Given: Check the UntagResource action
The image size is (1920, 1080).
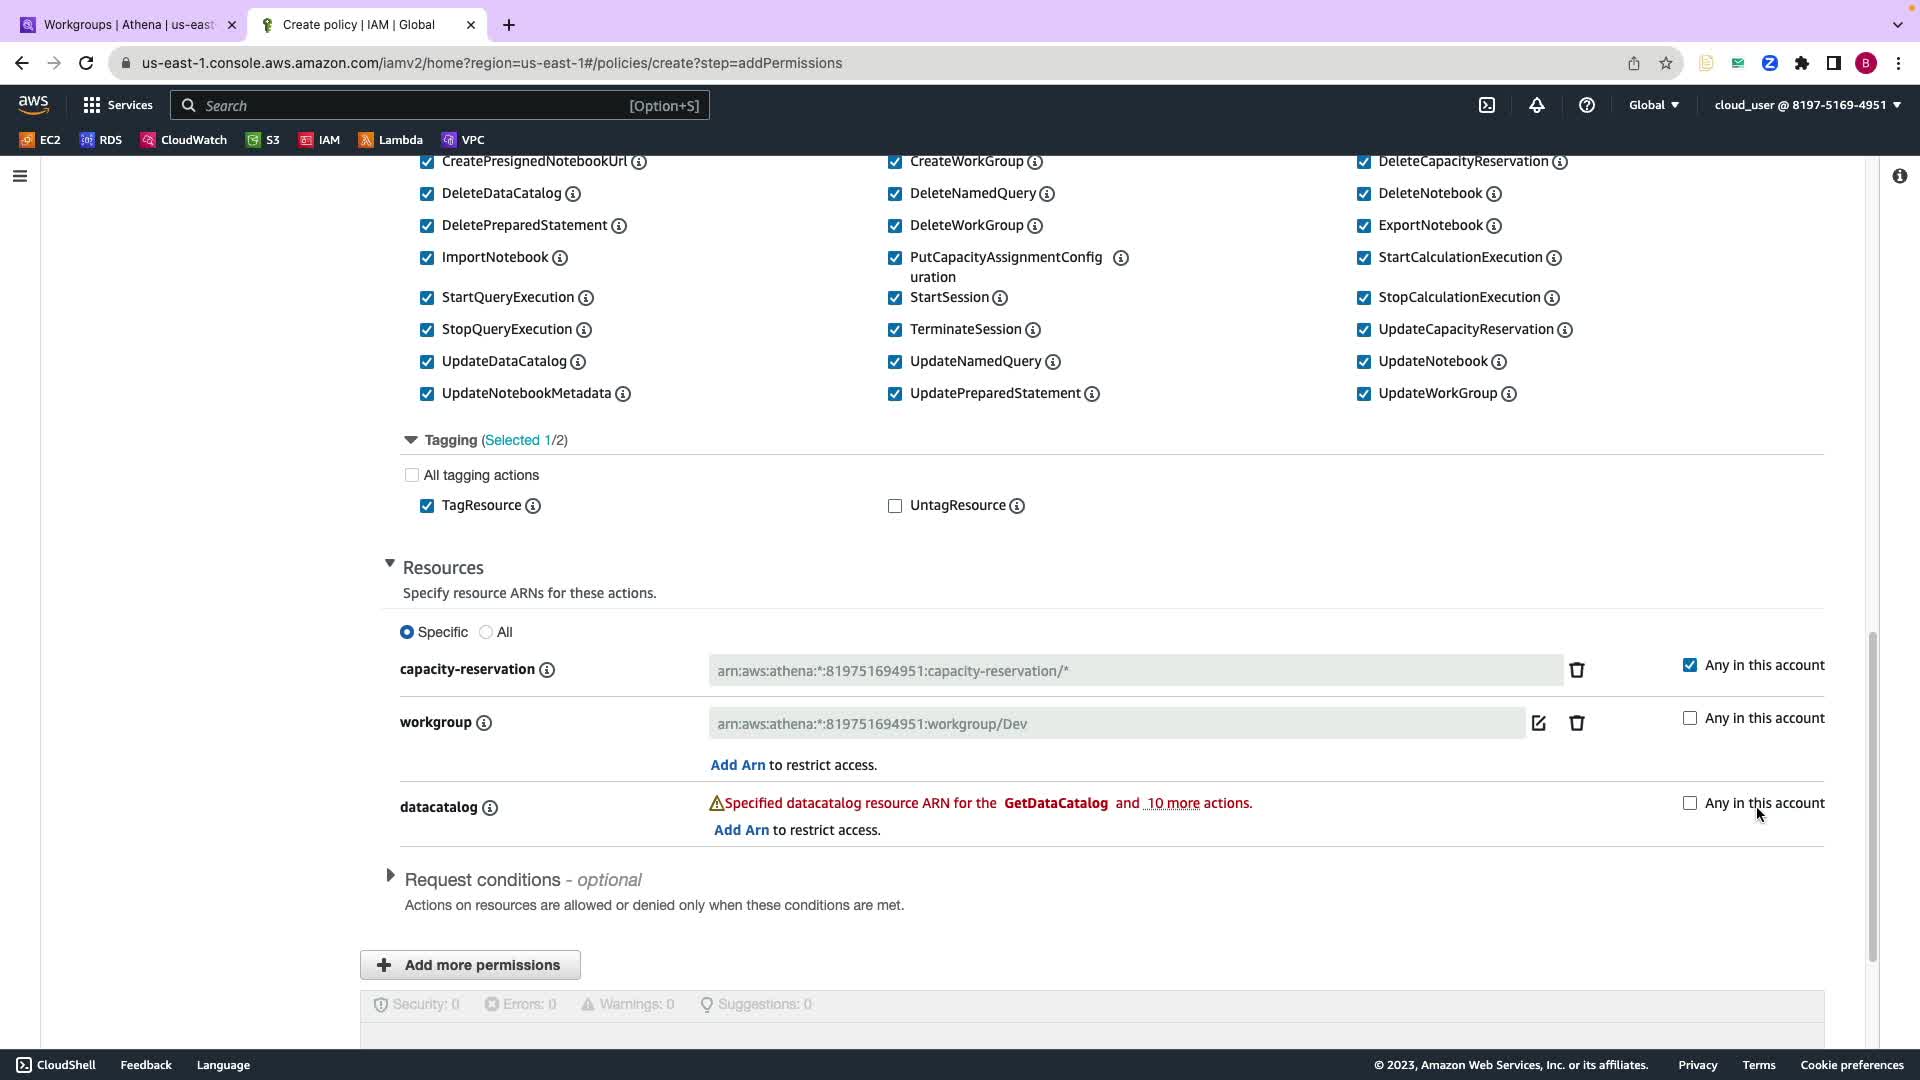Looking at the screenshot, I should click(895, 506).
